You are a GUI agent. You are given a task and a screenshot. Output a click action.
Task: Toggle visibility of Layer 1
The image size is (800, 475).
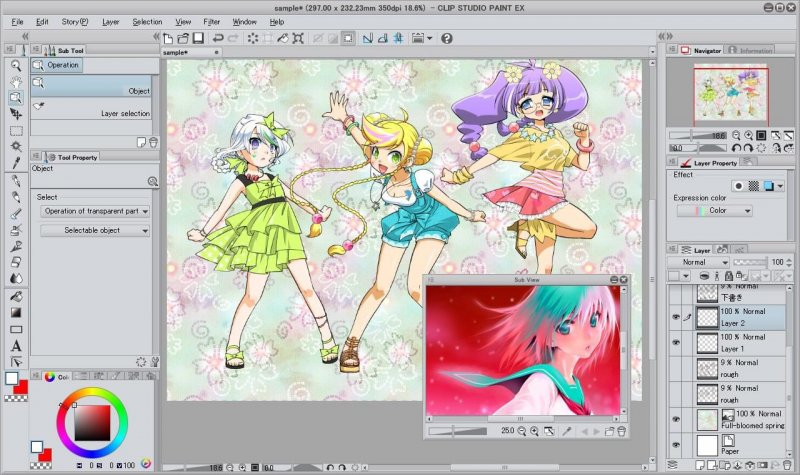[676, 342]
